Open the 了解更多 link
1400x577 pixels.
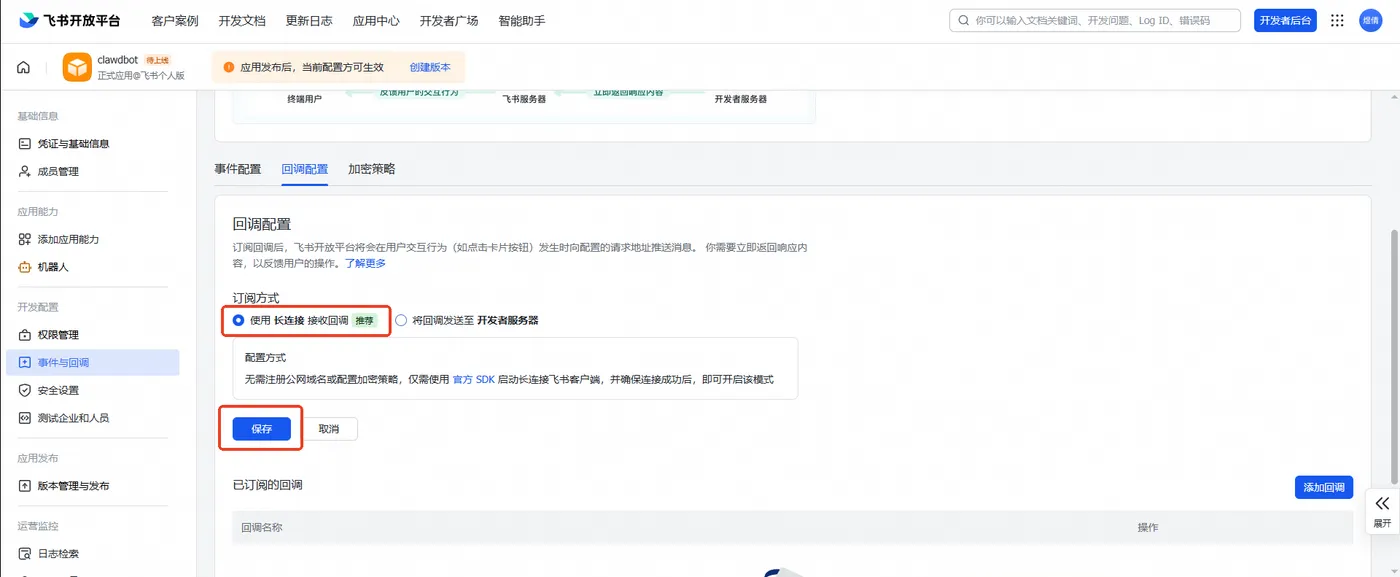(x=365, y=263)
